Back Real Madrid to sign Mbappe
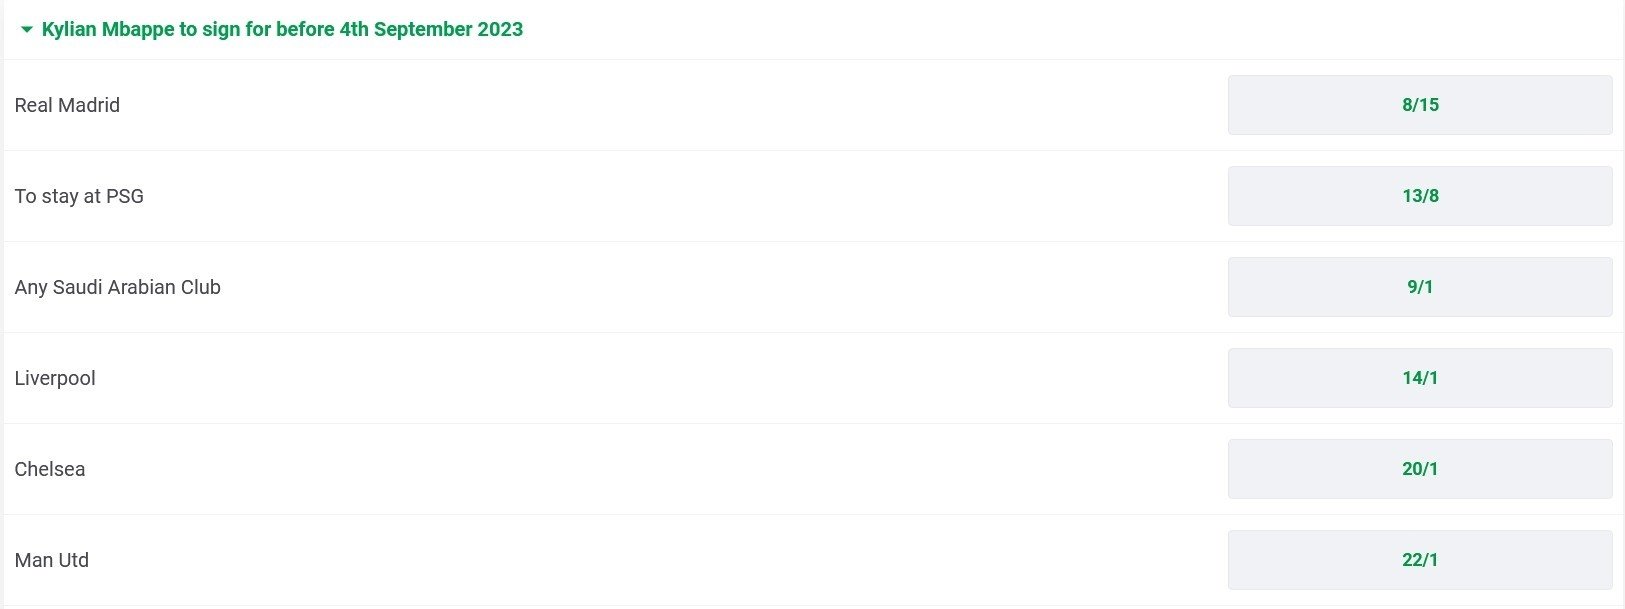This screenshot has width=1625, height=609. pos(1419,105)
